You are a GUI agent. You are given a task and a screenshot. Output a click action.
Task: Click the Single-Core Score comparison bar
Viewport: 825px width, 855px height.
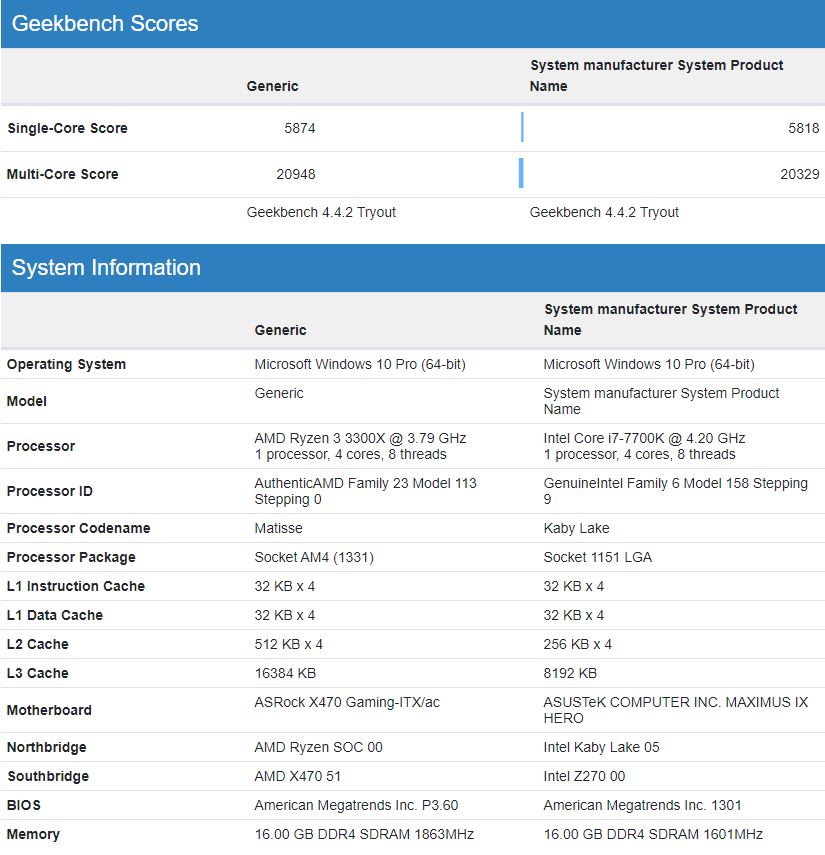tap(522, 127)
